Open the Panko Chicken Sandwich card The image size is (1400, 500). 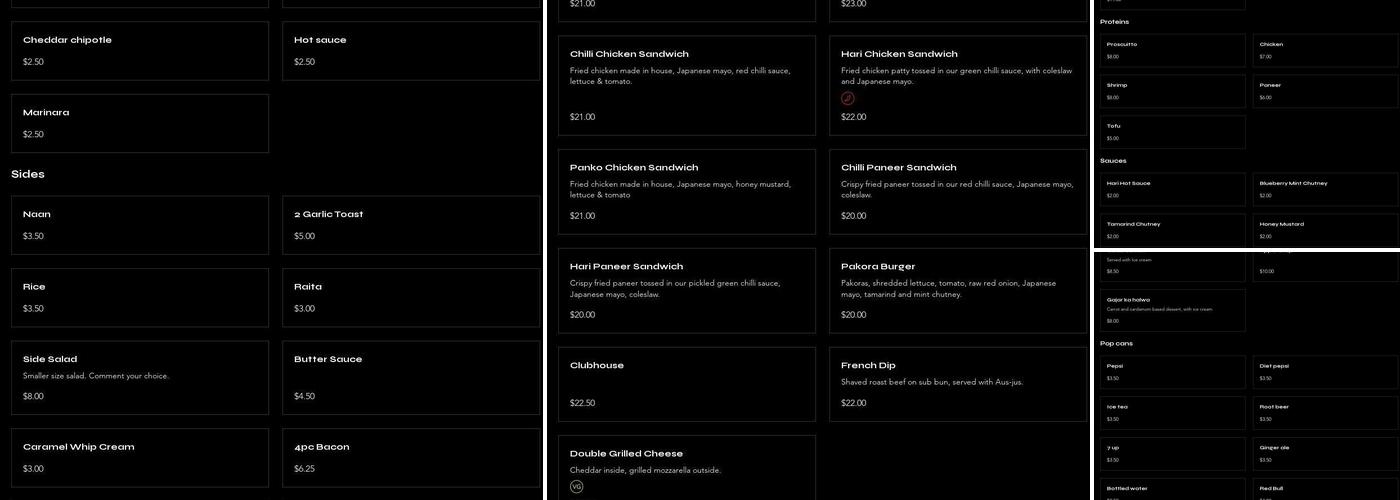686,191
